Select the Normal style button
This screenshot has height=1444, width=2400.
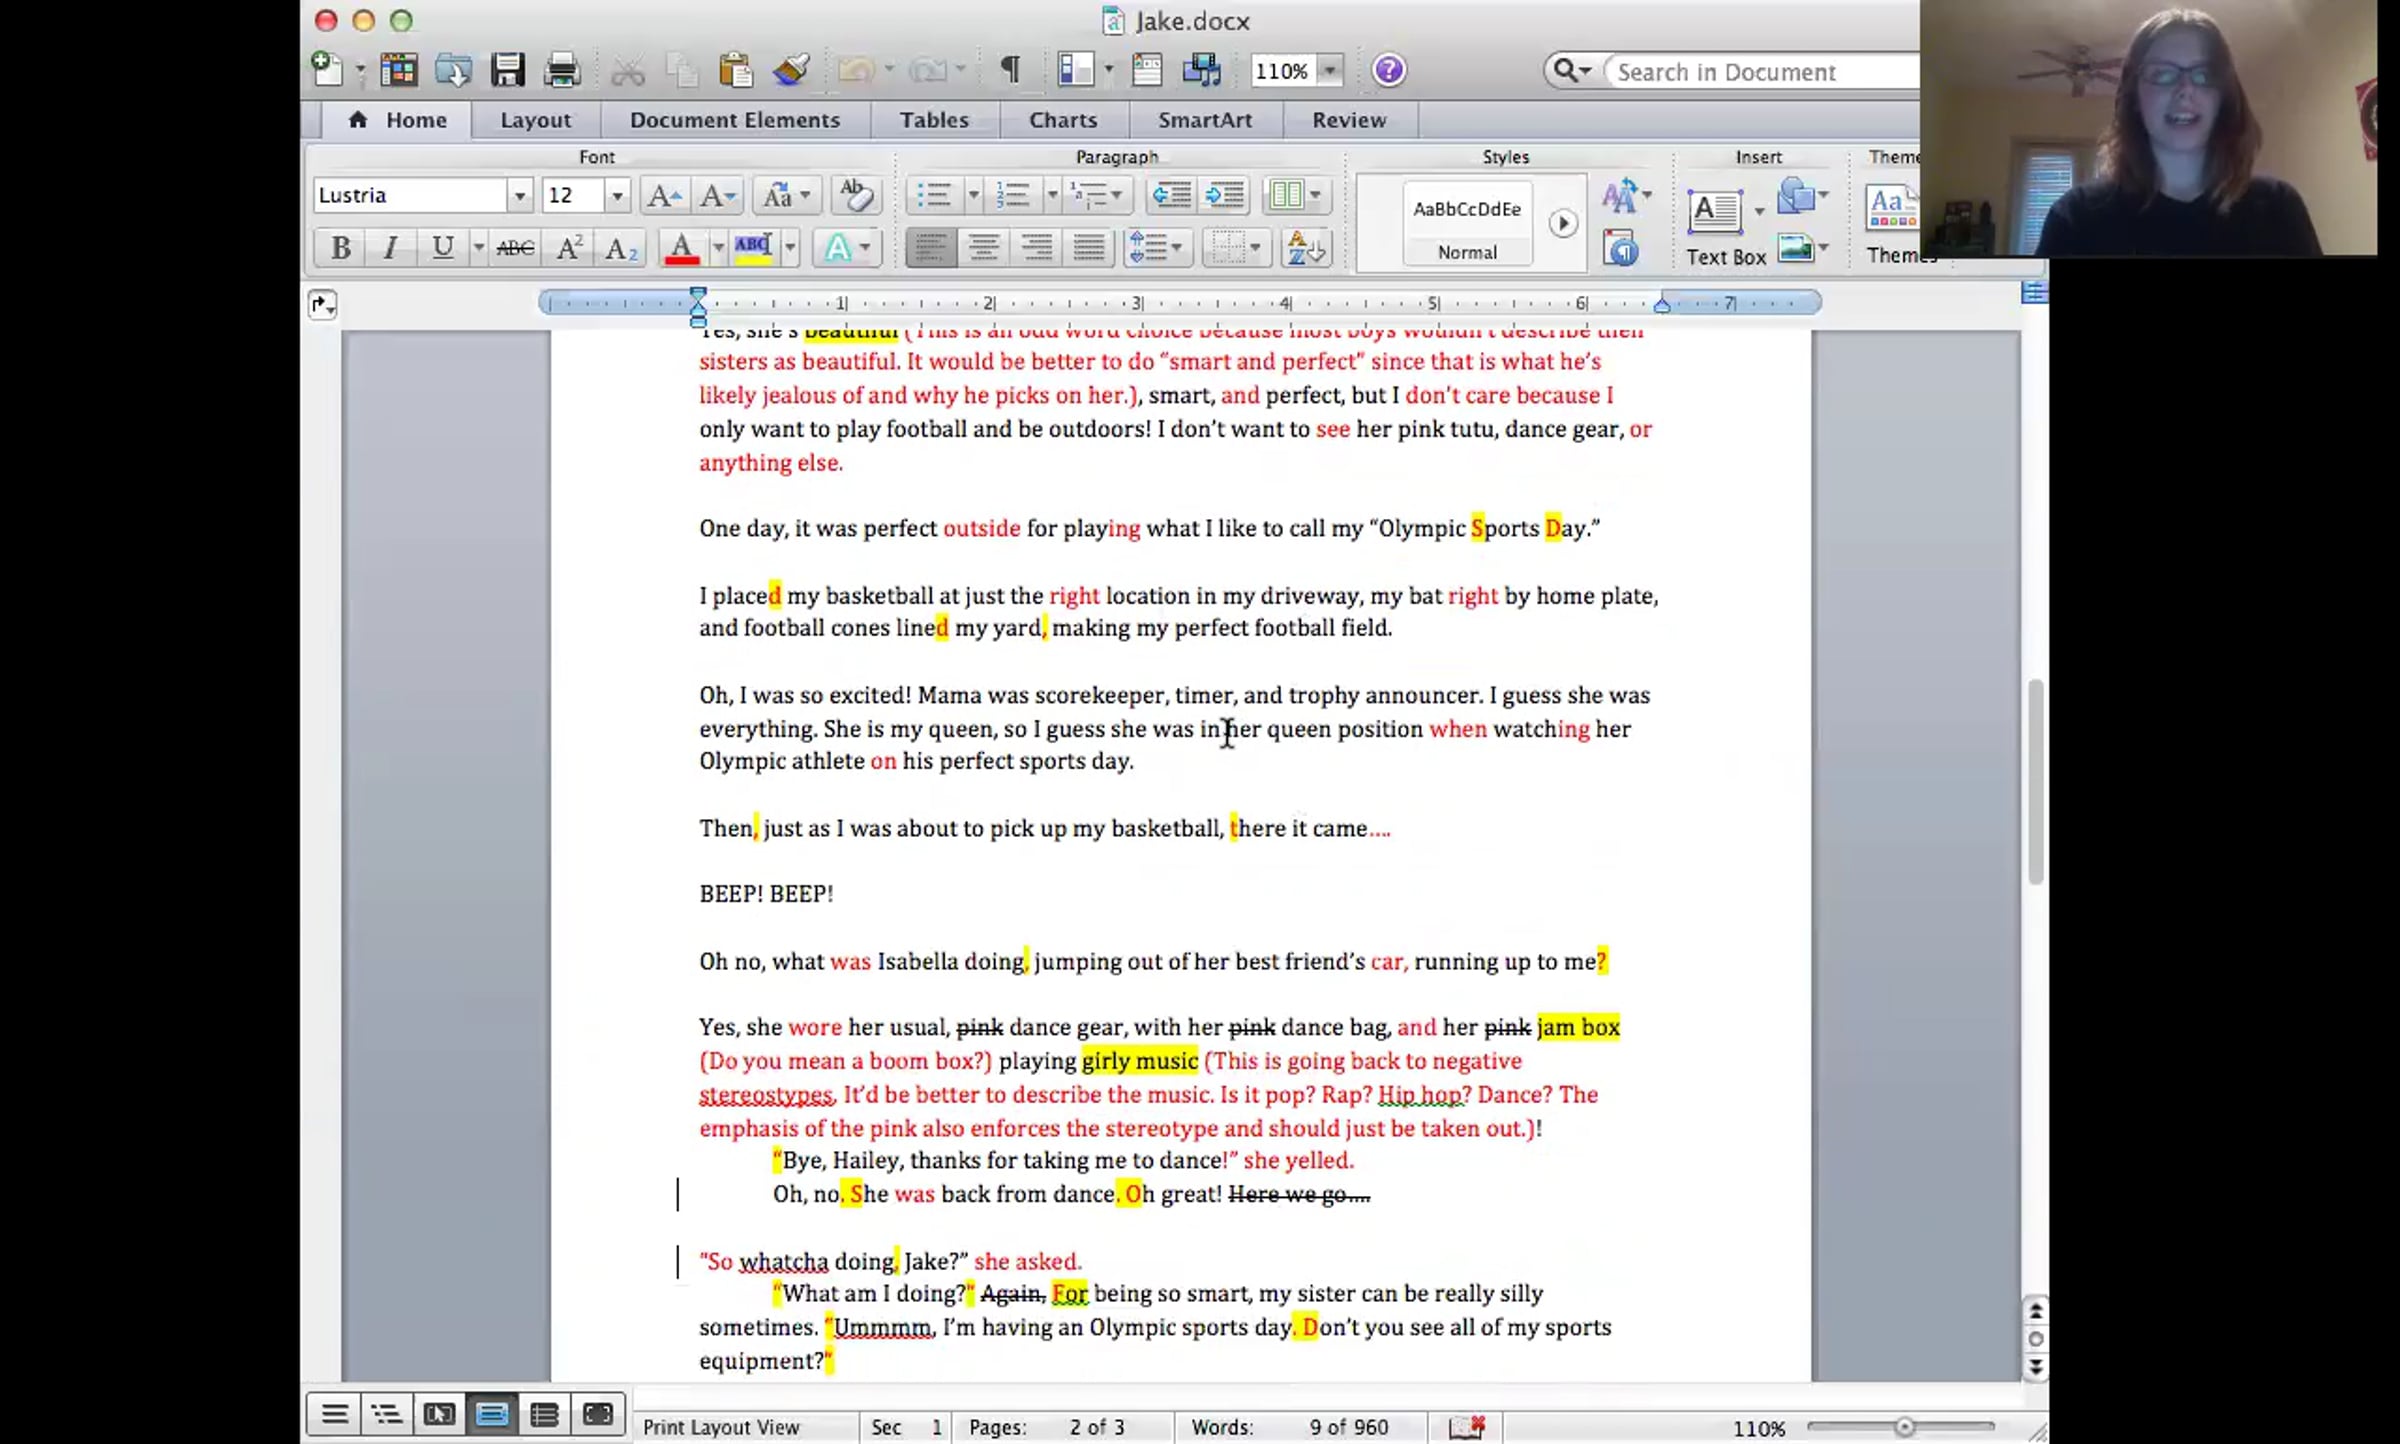tap(1467, 225)
